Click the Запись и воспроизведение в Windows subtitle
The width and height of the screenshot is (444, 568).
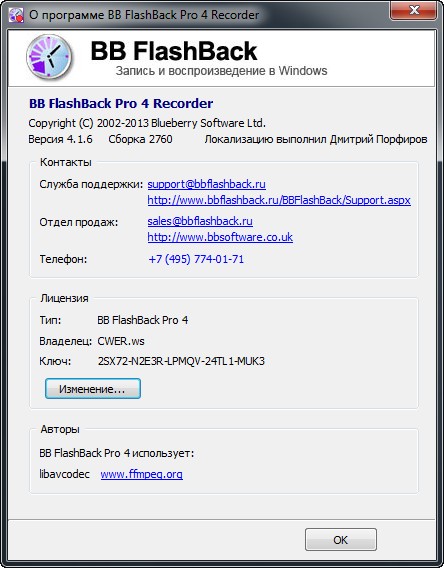tap(222, 71)
